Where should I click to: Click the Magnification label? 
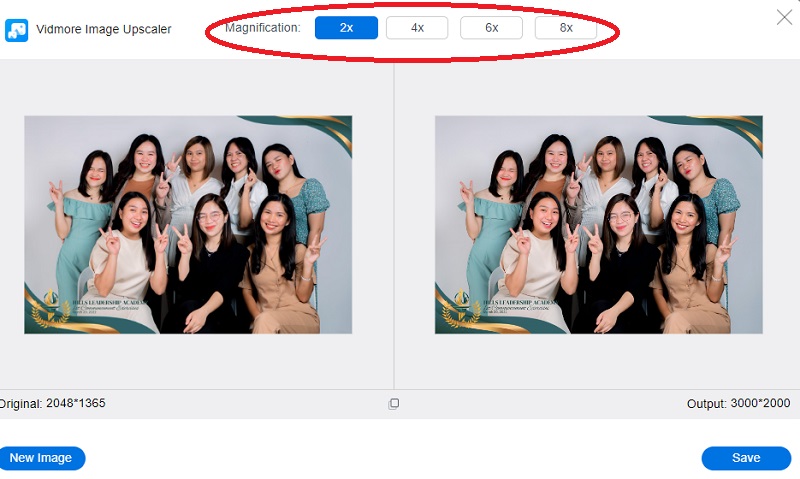pos(262,28)
